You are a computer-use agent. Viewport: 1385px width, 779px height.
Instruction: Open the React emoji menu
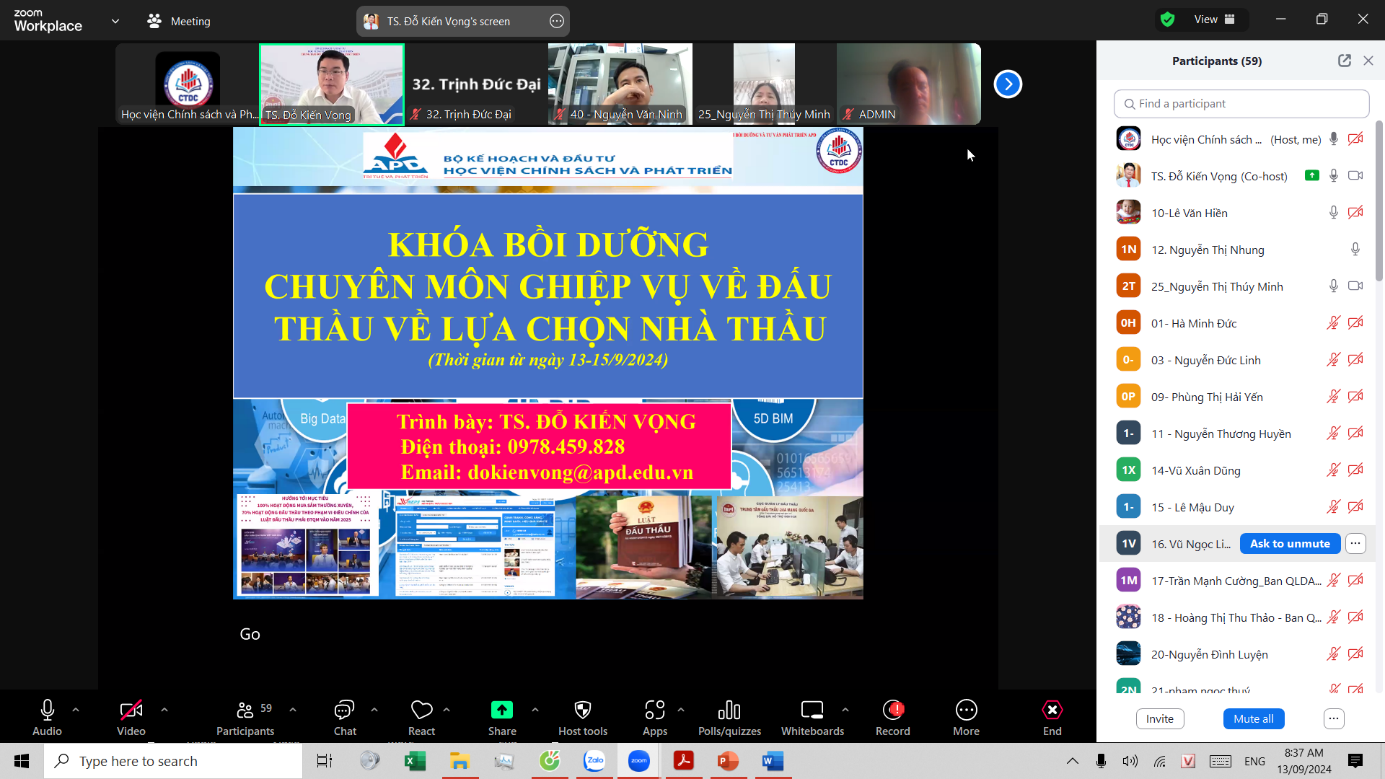click(421, 710)
